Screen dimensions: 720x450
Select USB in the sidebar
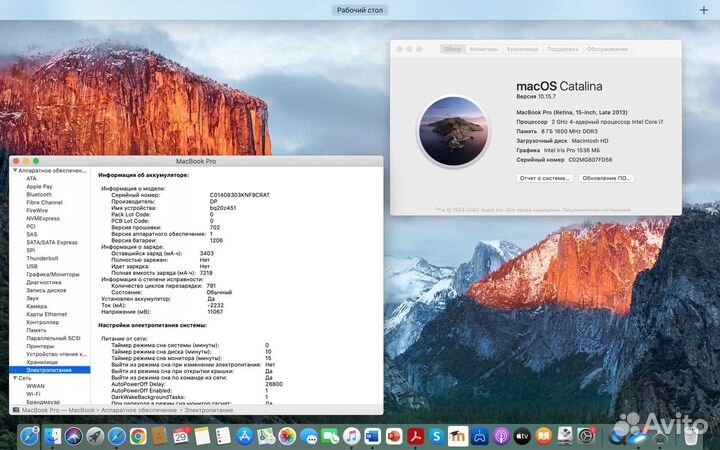pyautogui.click(x=32, y=266)
